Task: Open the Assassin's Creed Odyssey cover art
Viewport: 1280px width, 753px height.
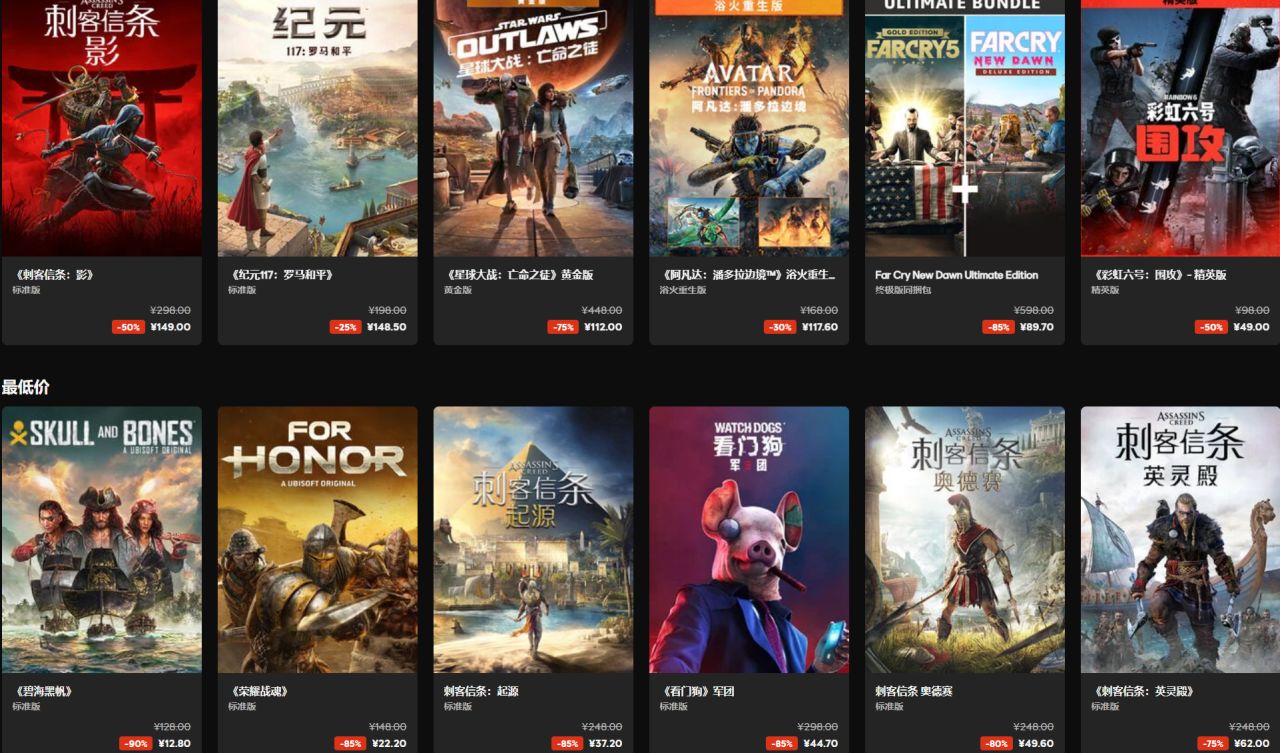Action: (x=965, y=539)
